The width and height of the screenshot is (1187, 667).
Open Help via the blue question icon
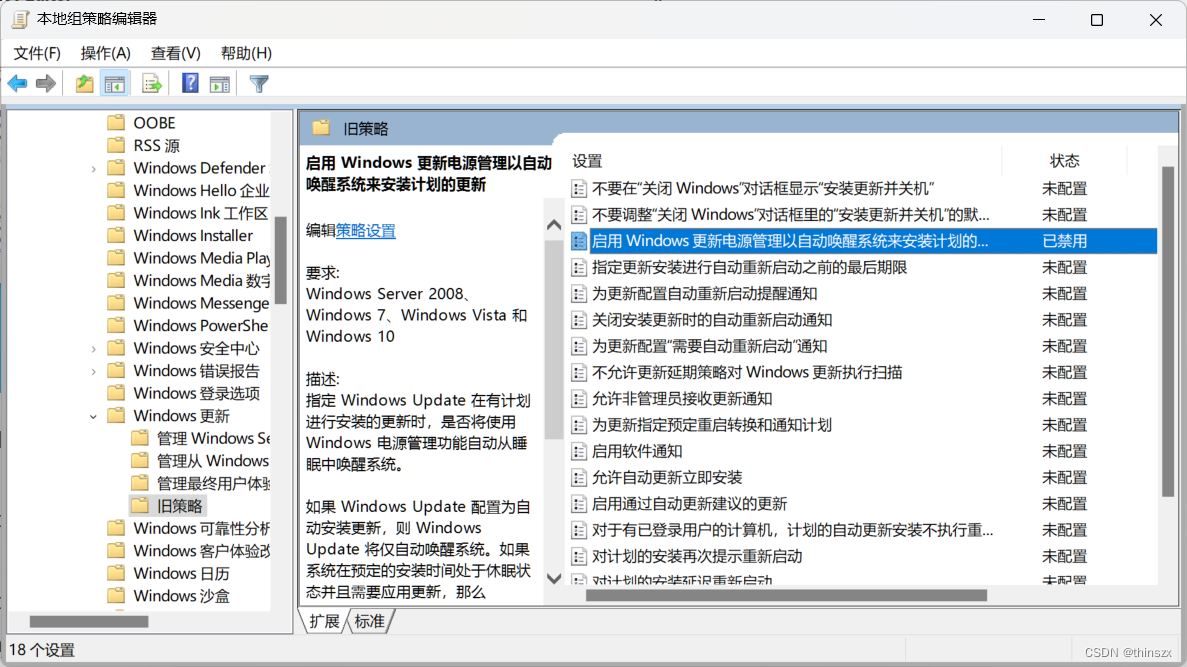190,83
